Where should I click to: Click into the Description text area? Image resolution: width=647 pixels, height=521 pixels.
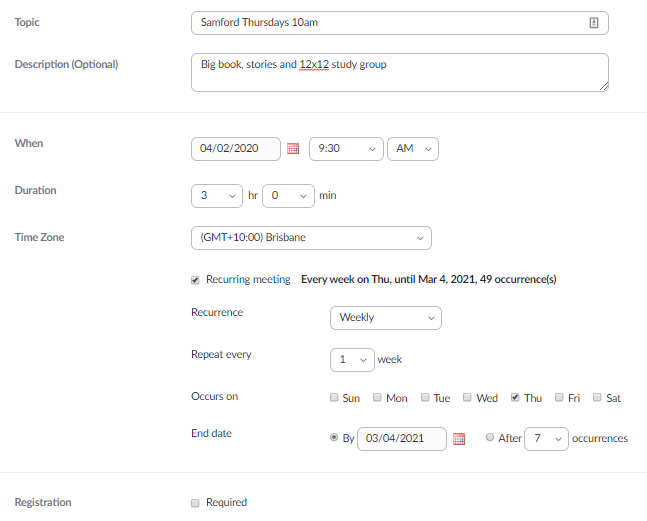coord(399,72)
